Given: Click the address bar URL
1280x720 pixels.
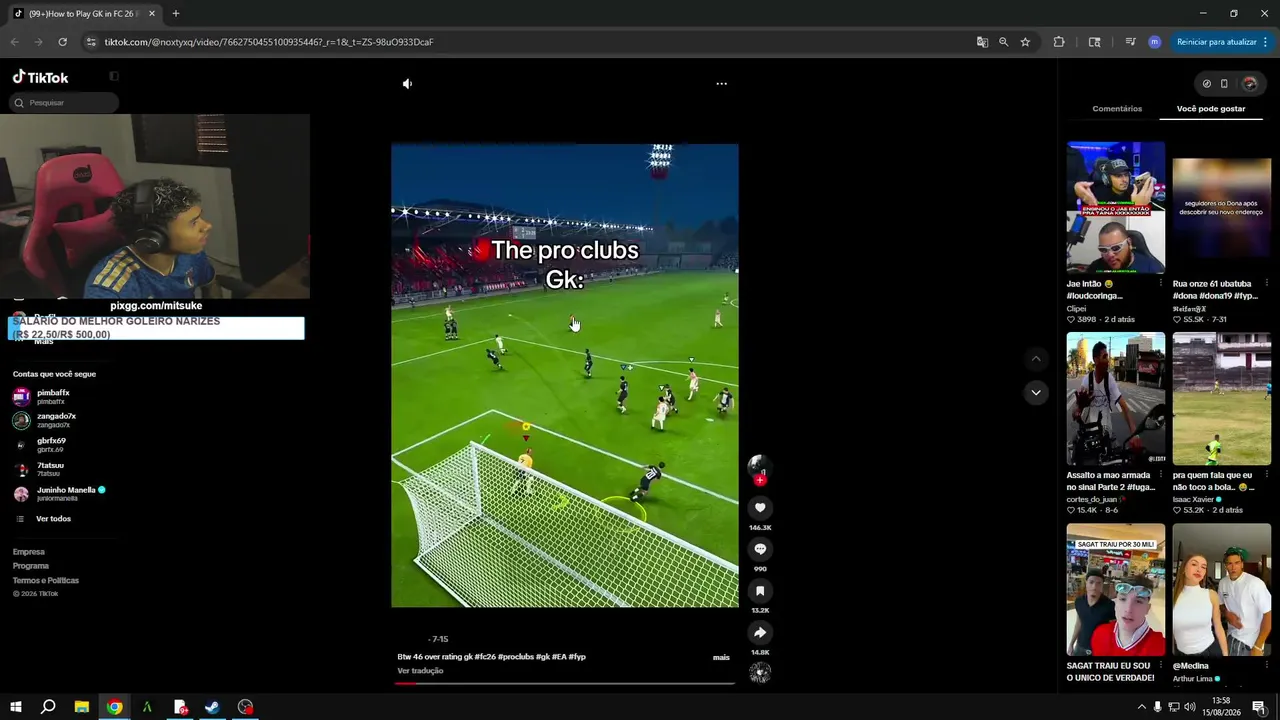Looking at the screenshot, I should (x=268, y=42).
